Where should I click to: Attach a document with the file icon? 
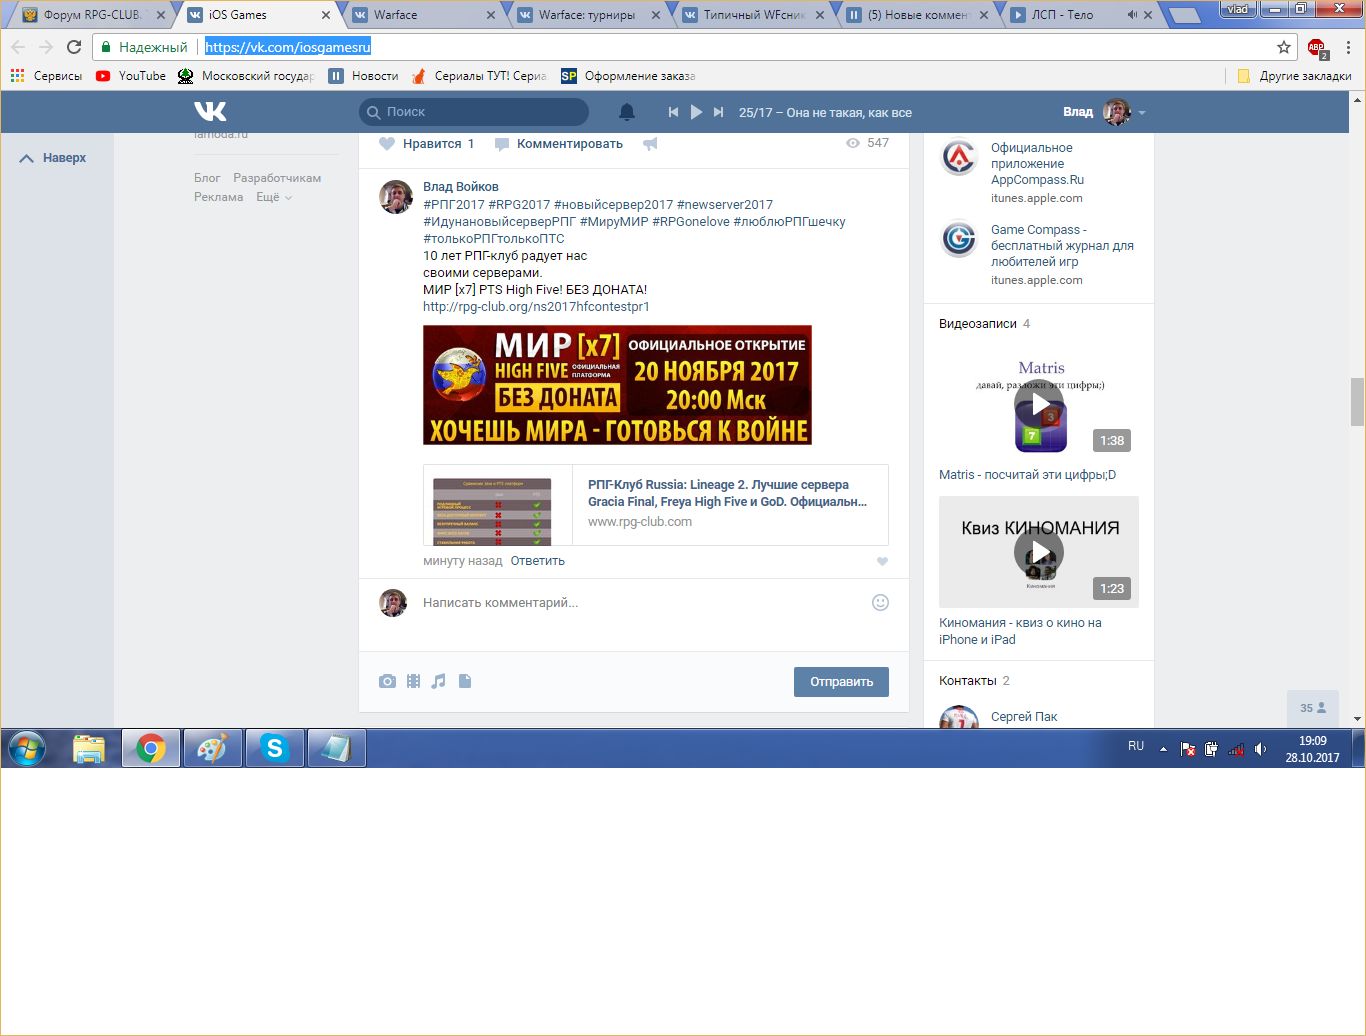point(465,681)
